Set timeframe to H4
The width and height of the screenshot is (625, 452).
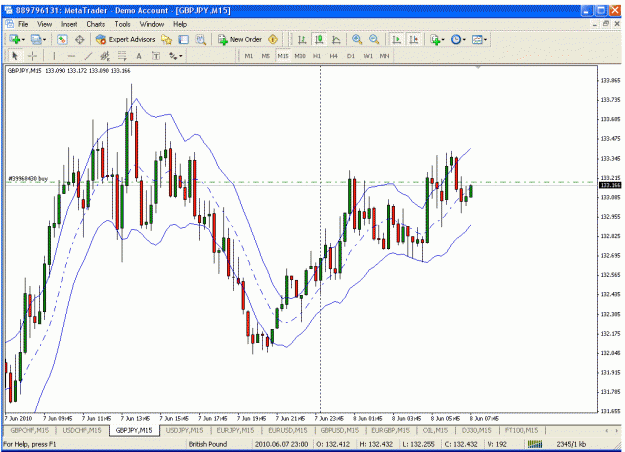pos(334,56)
